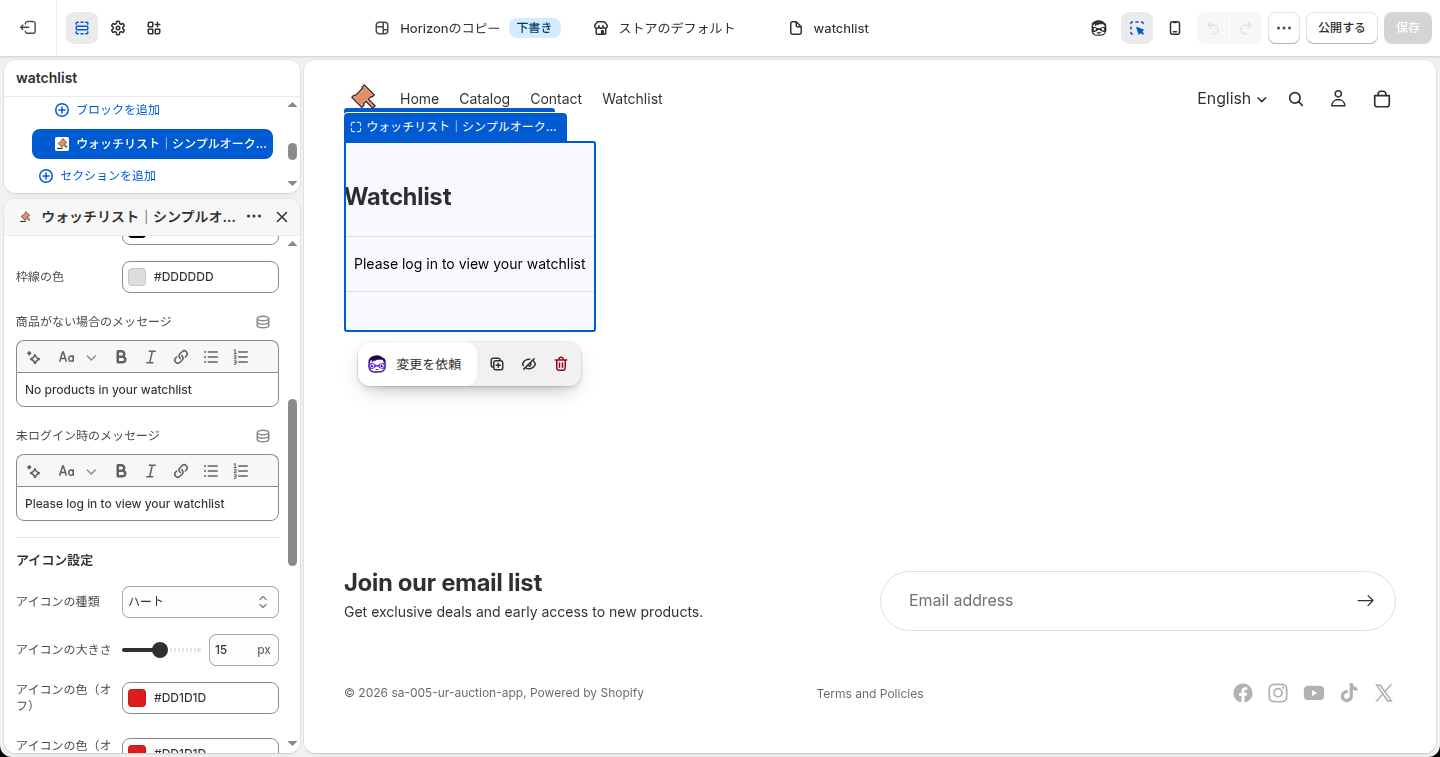Open the アイコンの種類 dropdown showing ハート
Image resolution: width=1440 pixels, height=757 pixels.
point(200,602)
